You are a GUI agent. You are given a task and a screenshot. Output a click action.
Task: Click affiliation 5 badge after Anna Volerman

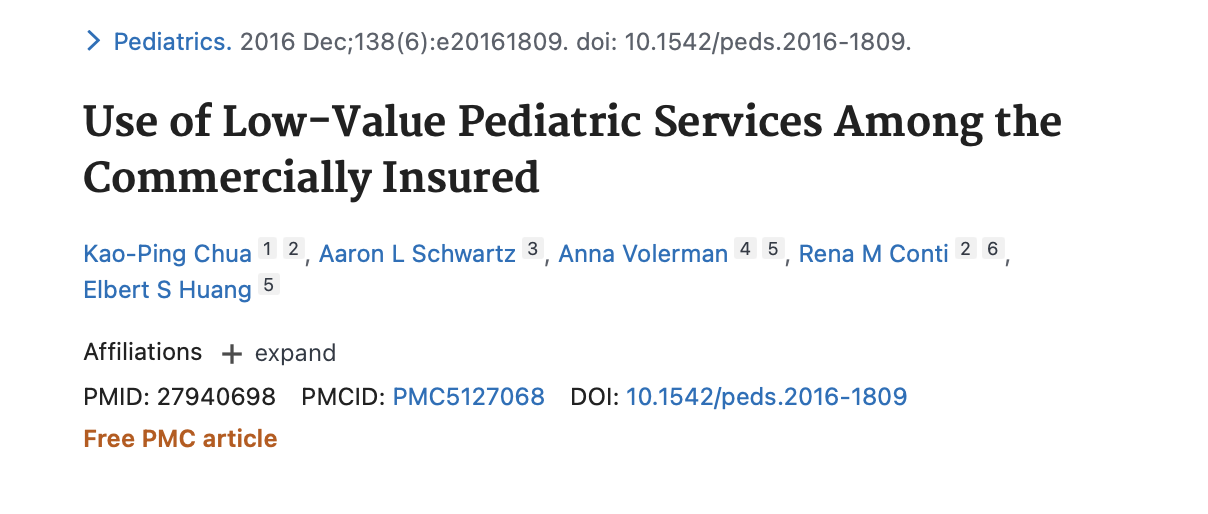(771, 249)
